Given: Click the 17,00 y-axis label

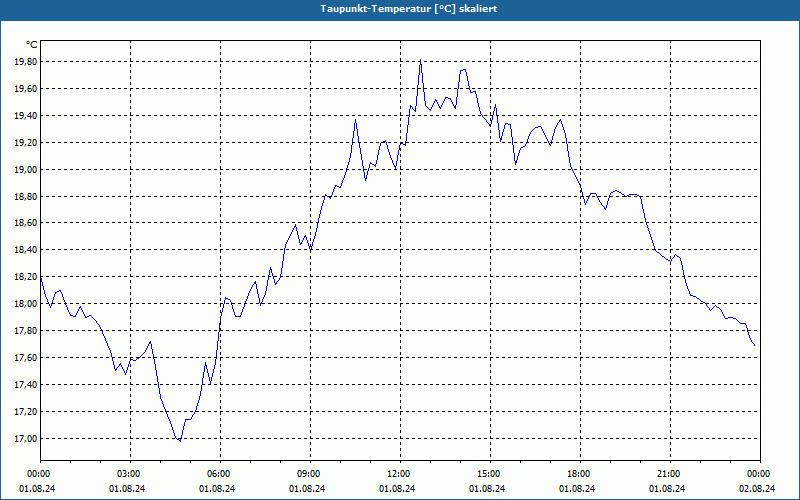Looking at the screenshot, I should coord(26,438).
